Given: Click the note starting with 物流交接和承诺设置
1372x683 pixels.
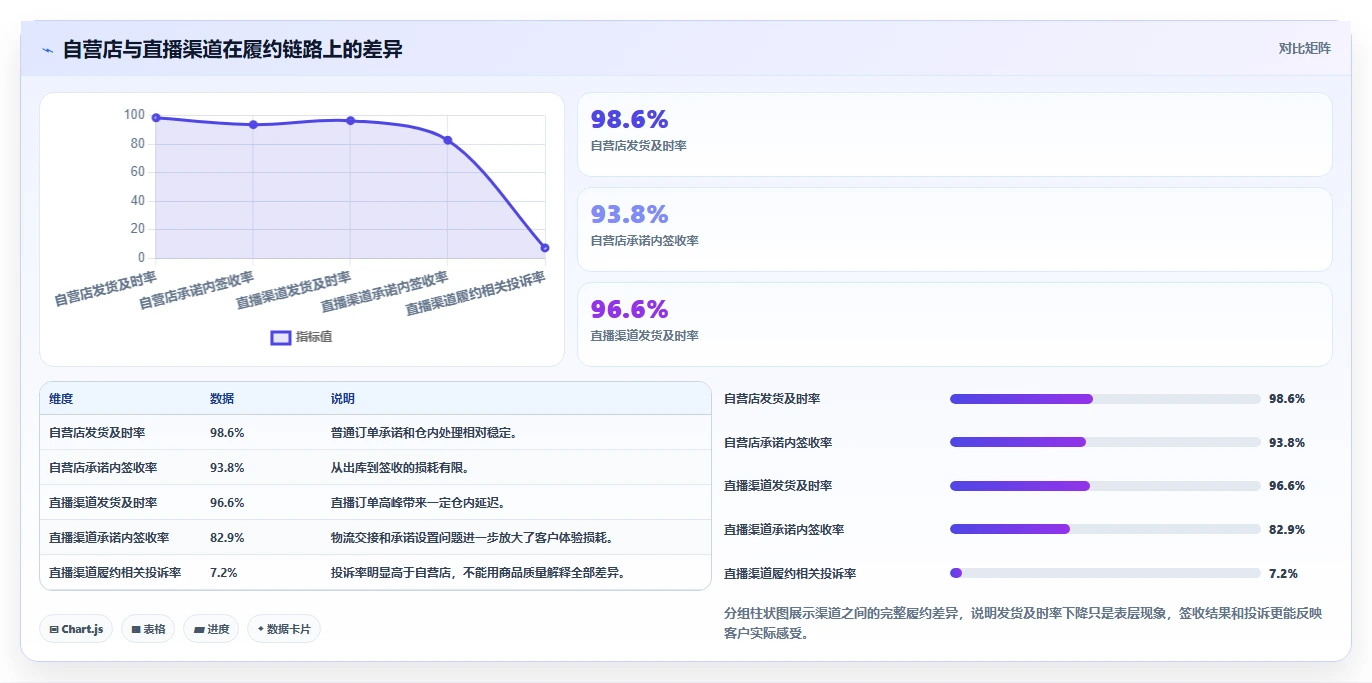Looking at the screenshot, I should point(472,538).
